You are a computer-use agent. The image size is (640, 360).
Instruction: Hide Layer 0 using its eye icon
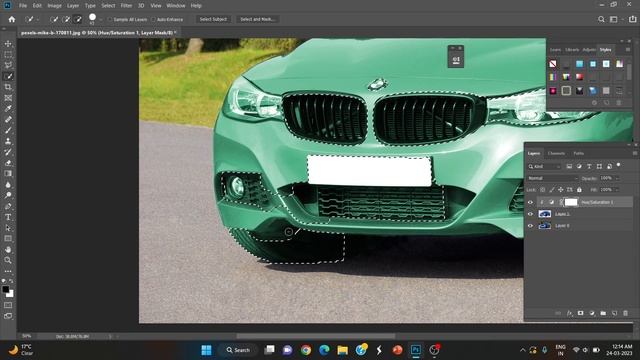[x=530, y=226]
